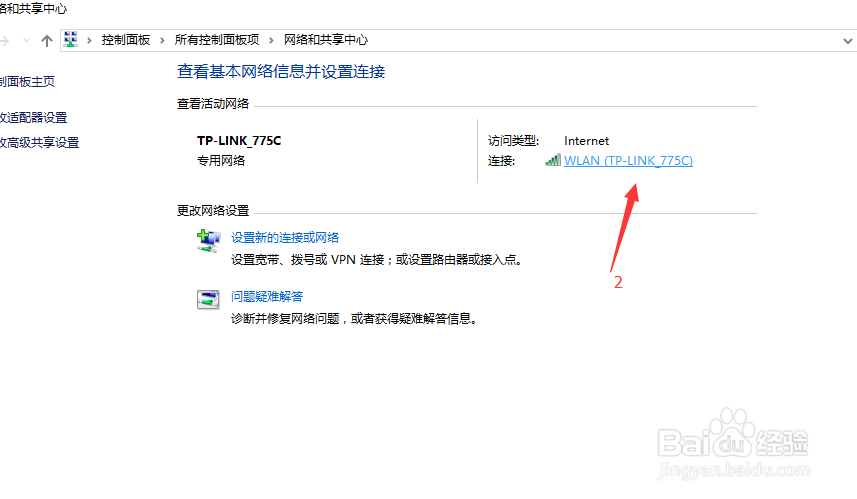Click the Control Panel icon in address bar
Screen dimensions: 857x499
(x=71, y=39)
